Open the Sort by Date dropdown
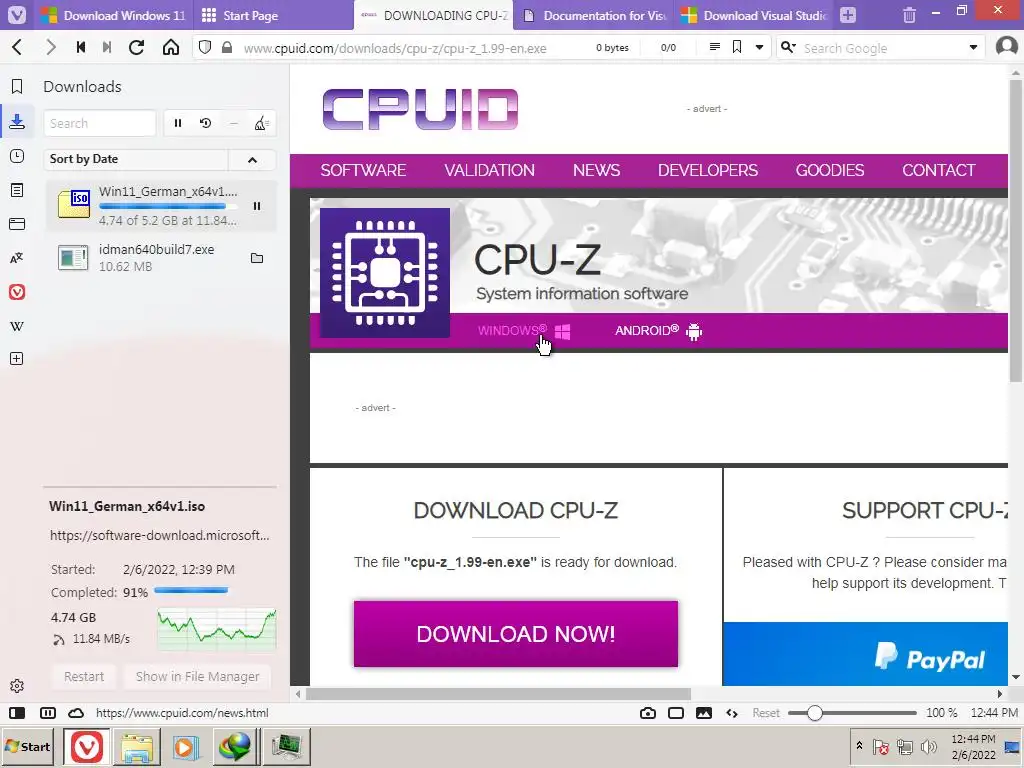The height and width of the screenshot is (768, 1024). [x=136, y=159]
